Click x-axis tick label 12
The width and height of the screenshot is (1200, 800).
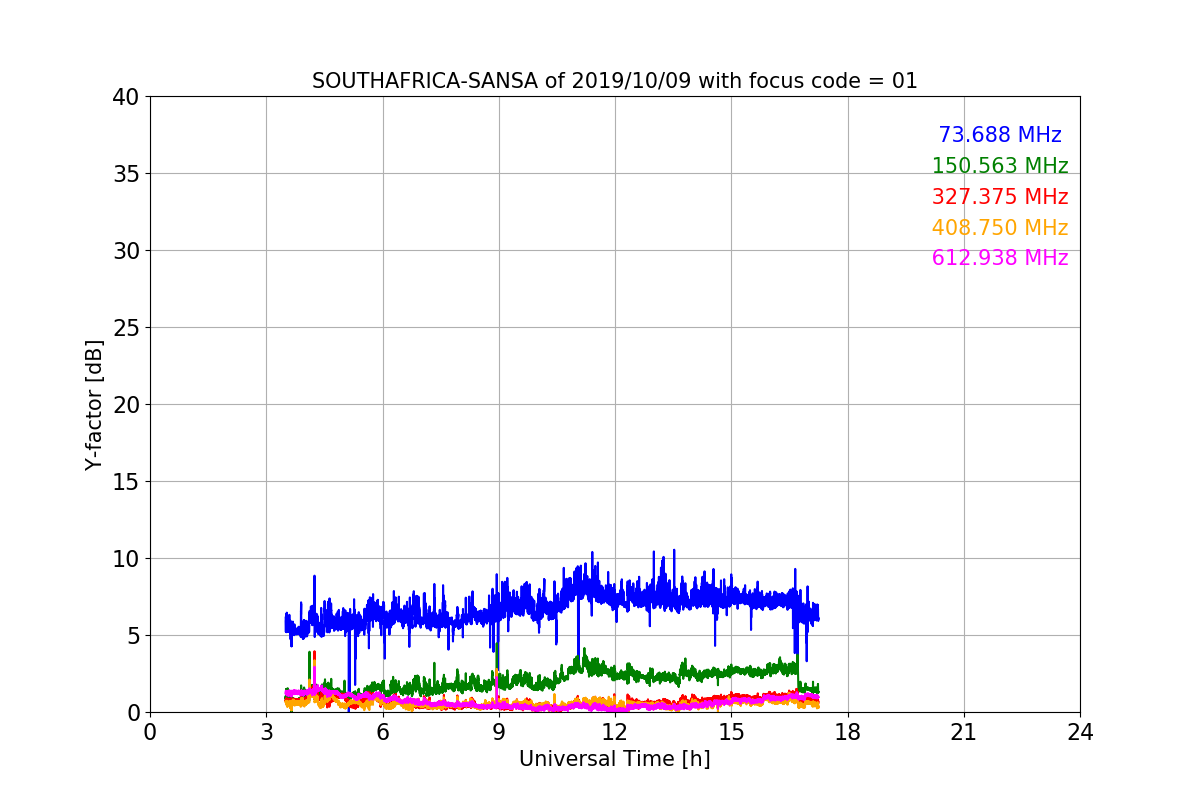point(615,732)
